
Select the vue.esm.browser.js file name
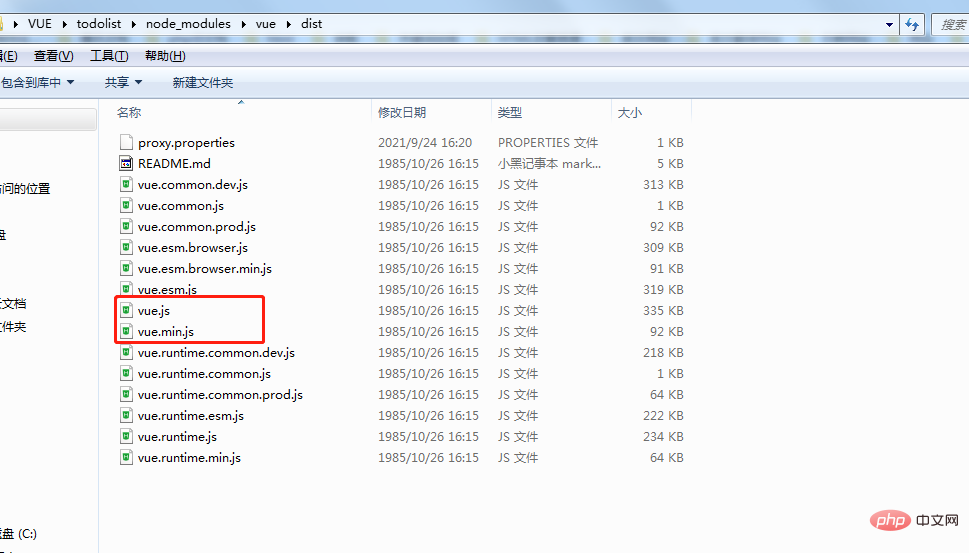193,248
